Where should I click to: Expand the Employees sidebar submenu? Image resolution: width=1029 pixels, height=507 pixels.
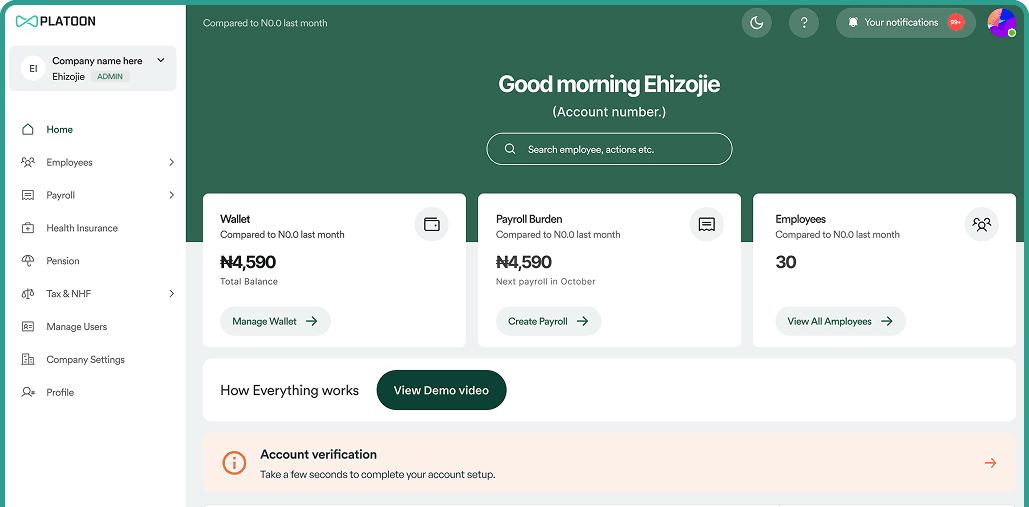point(171,162)
